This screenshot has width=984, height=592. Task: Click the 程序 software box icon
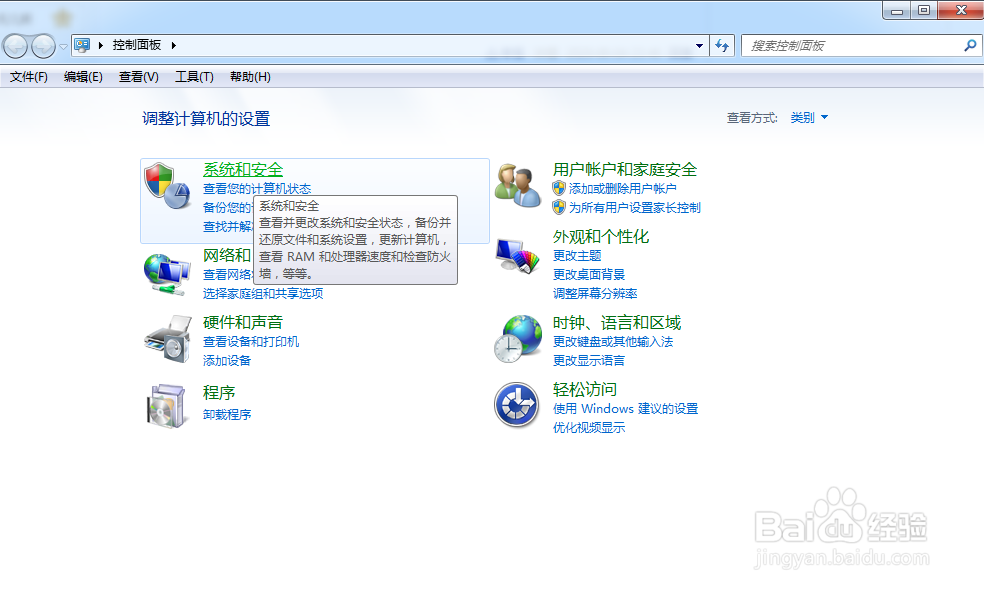click(166, 407)
